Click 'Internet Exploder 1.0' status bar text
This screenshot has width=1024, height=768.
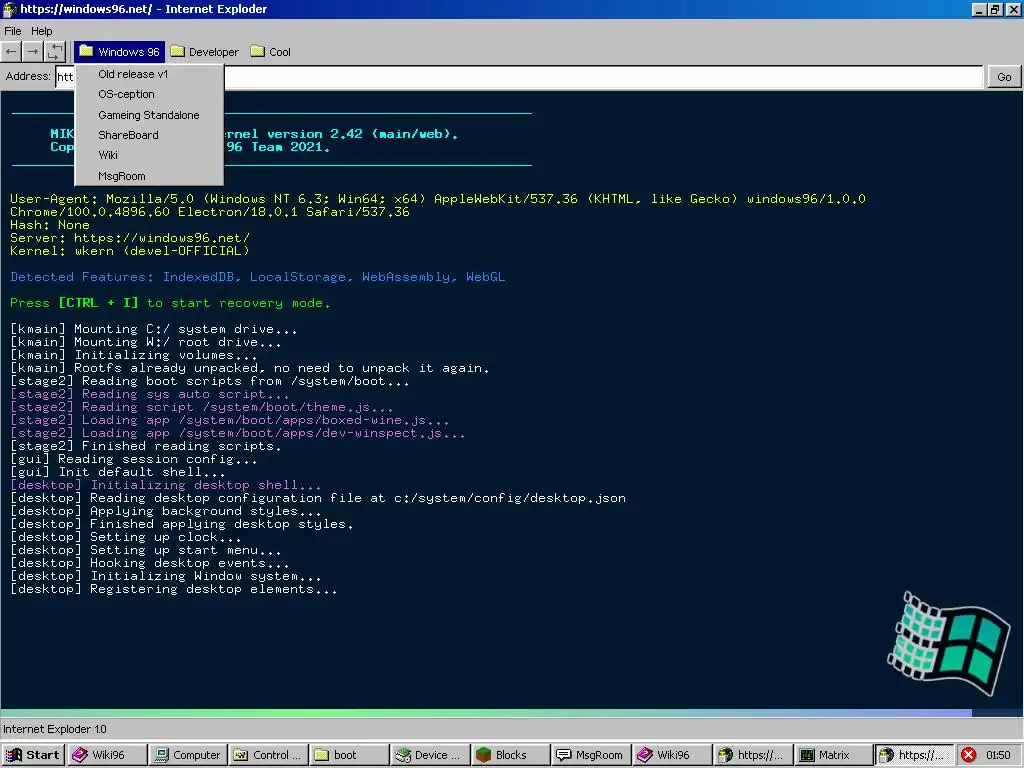pyautogui.click(x=55, y=729)
